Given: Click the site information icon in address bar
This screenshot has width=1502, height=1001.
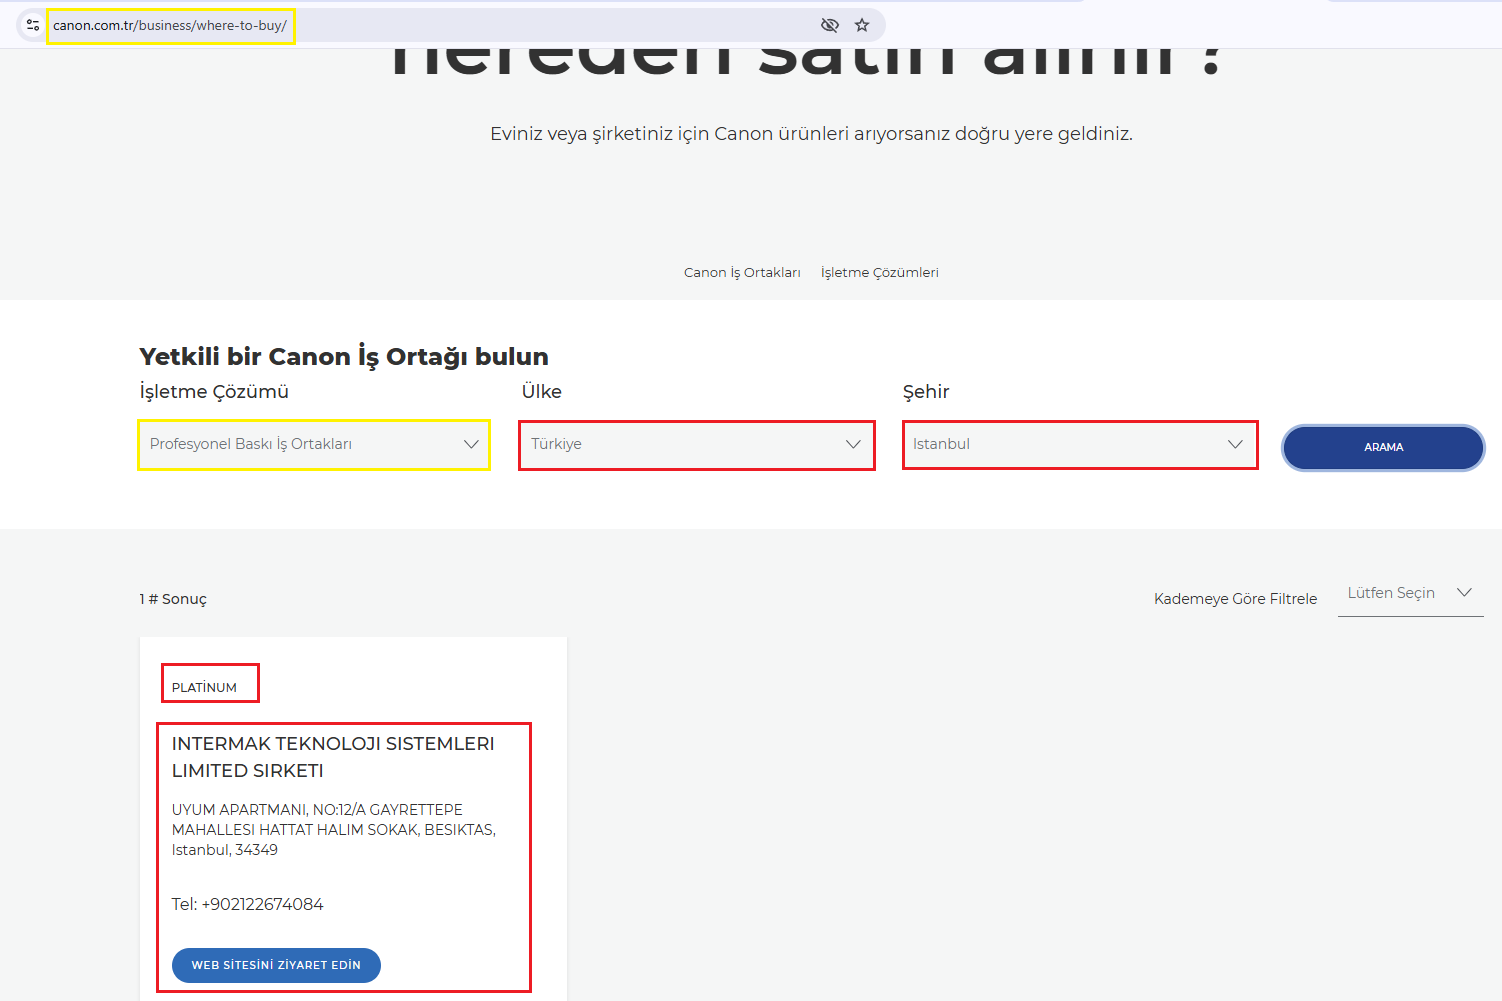Looking at the screenshot, I should 33,25.
